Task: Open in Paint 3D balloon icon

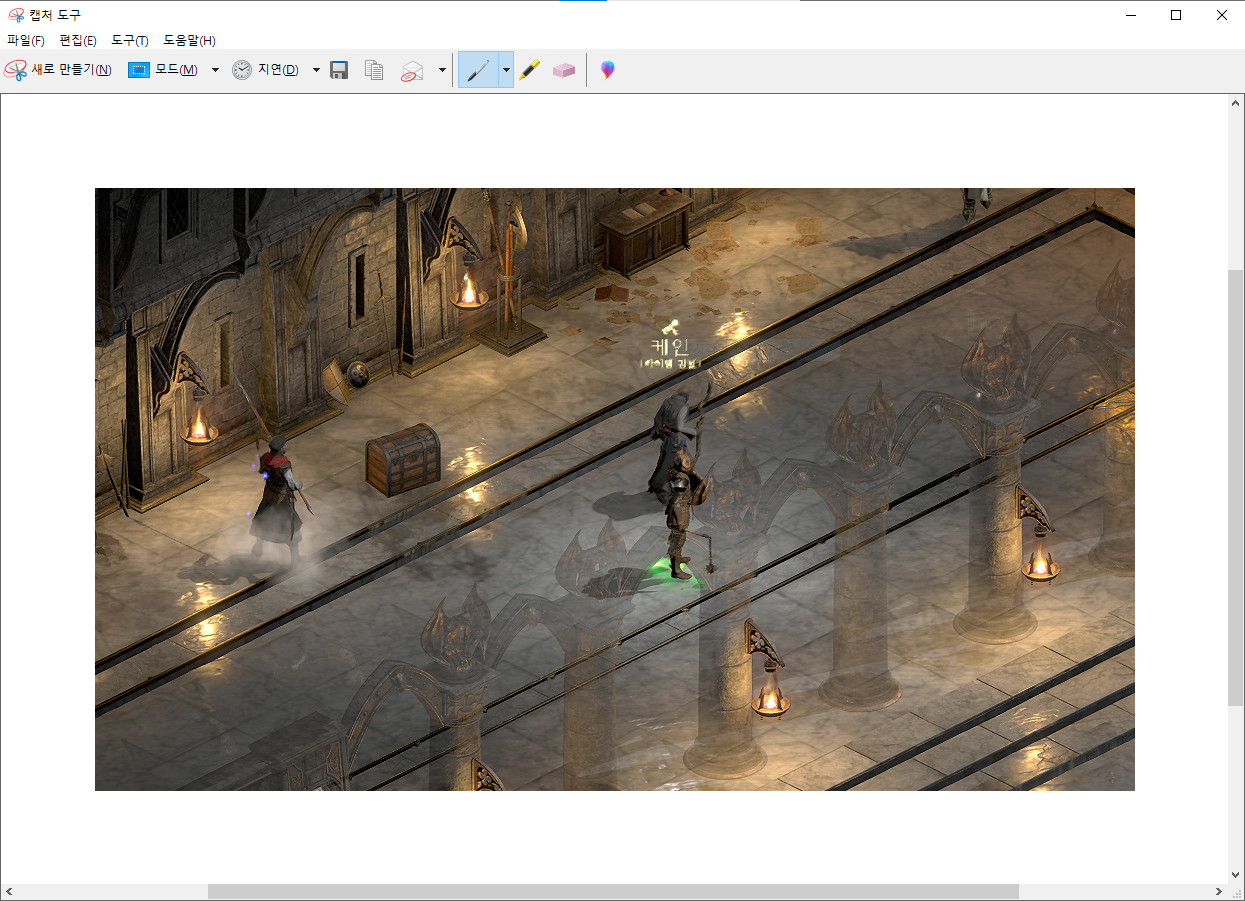Action: [607, 70]
